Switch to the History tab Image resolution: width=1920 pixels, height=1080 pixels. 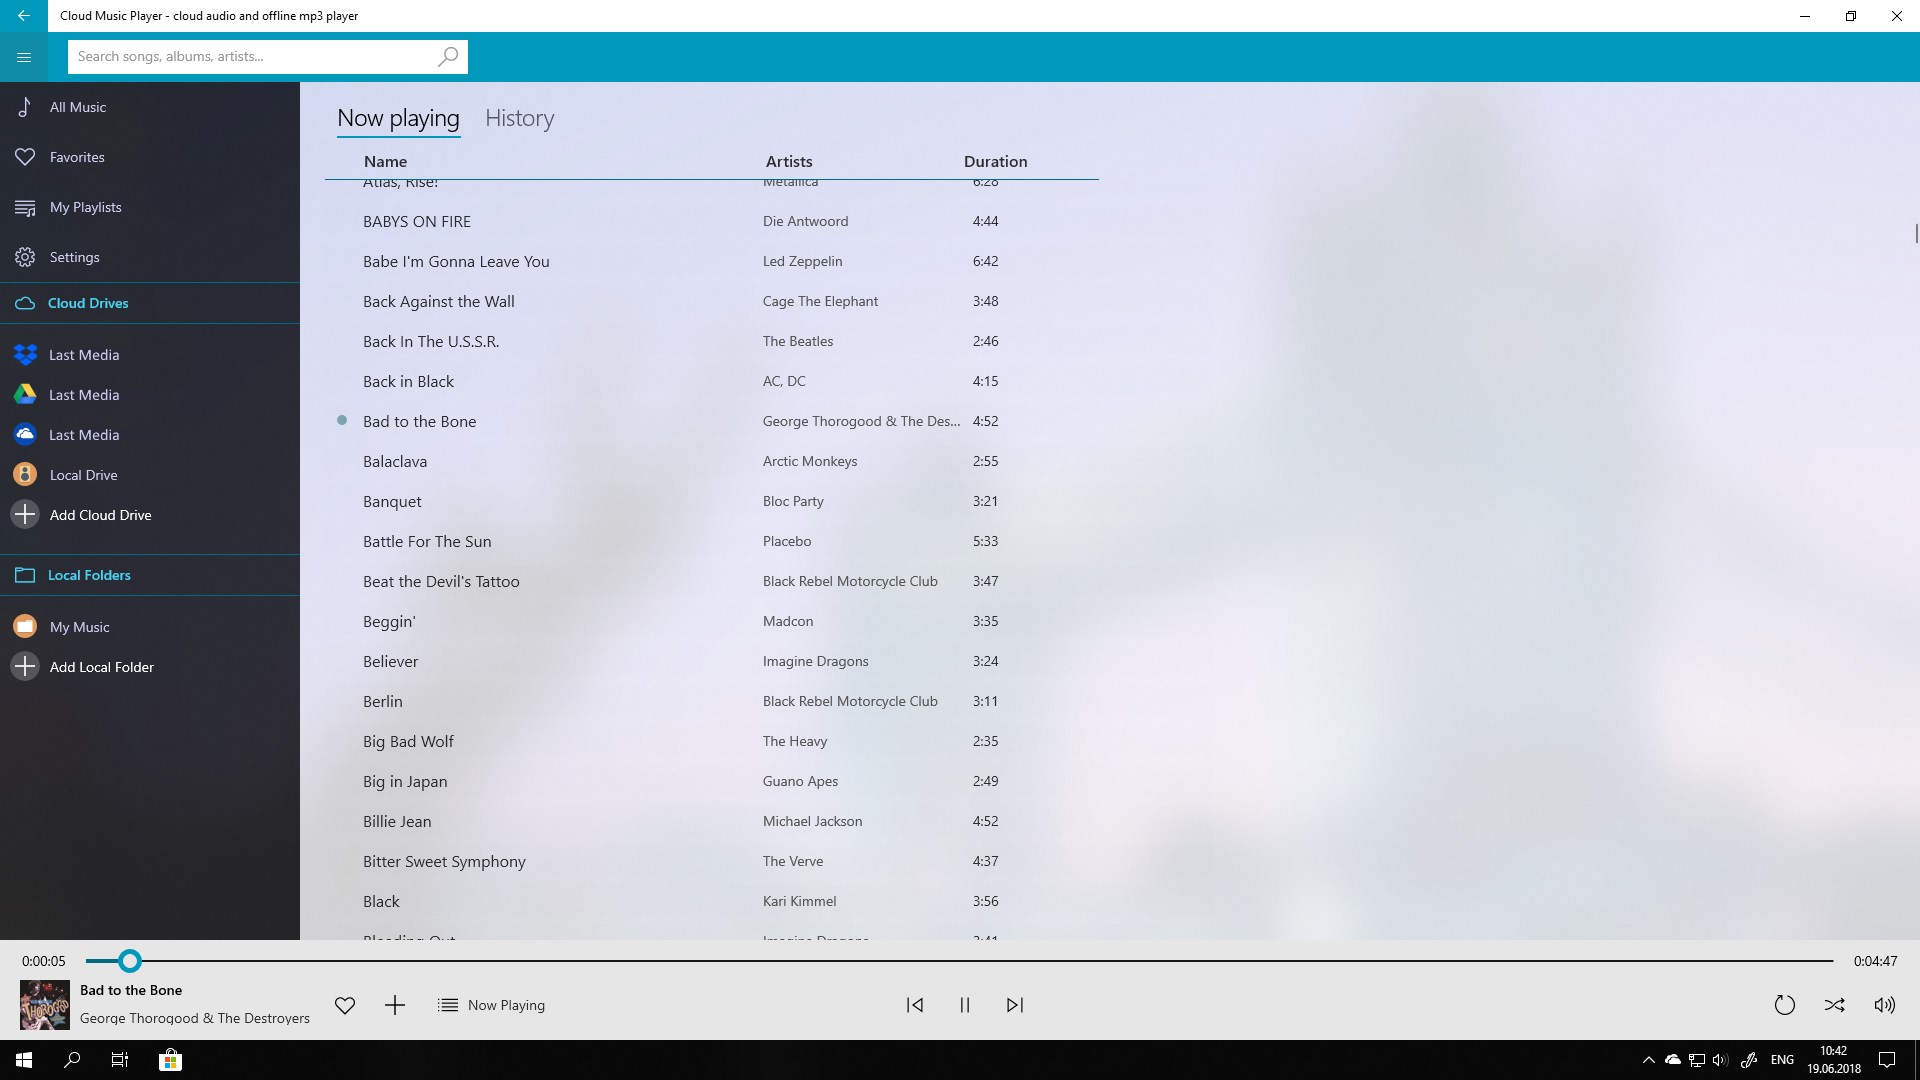519,118
